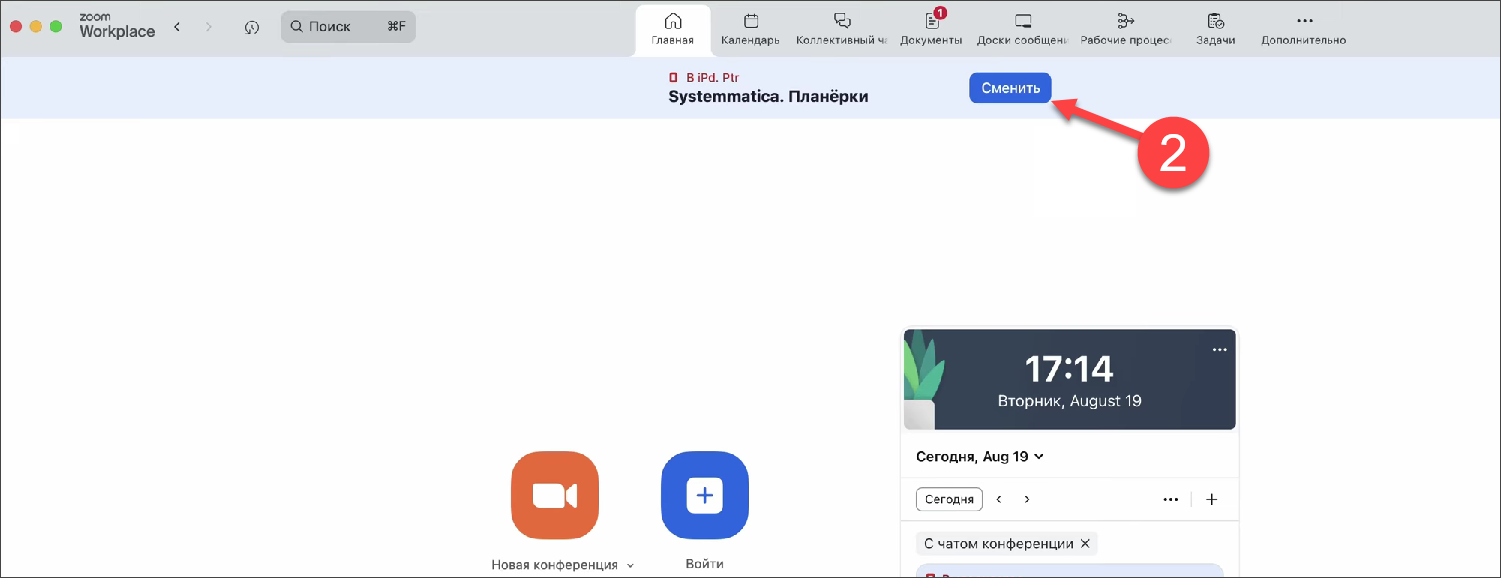Open the history clock icon in title bar

click(x=252, y=27)
